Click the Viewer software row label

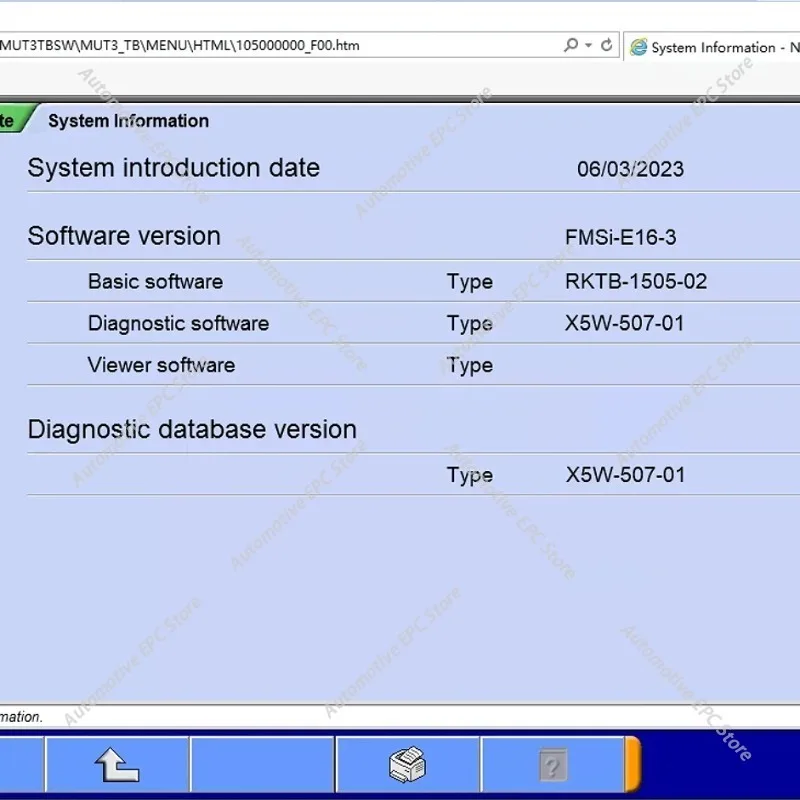(161, 365)
